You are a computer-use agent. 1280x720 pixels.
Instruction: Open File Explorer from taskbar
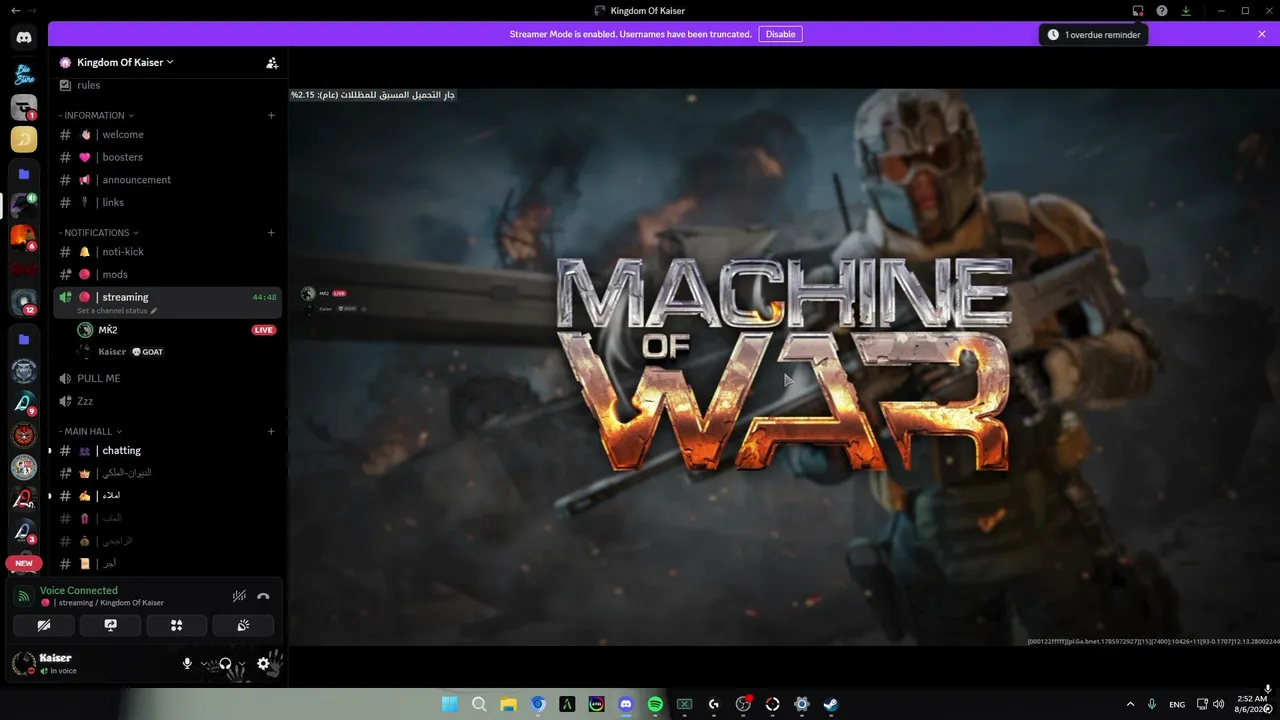(508, 704)
